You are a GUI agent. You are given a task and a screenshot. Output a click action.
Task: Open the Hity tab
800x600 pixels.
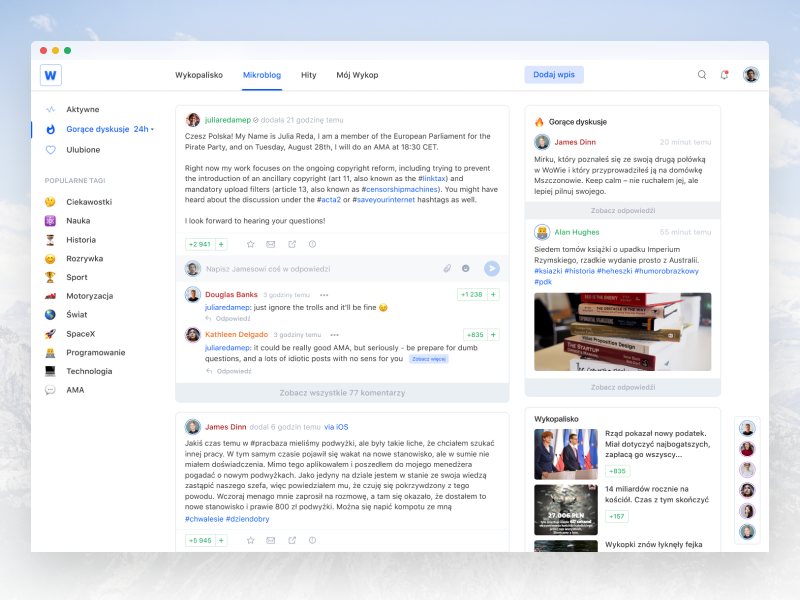[309, 75]
